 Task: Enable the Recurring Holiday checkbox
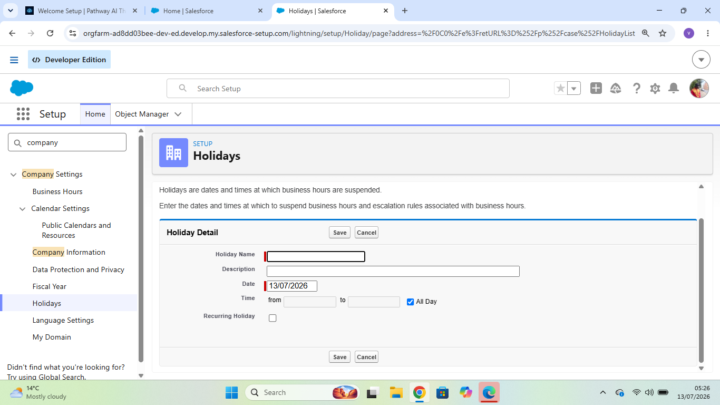[273, 318]
